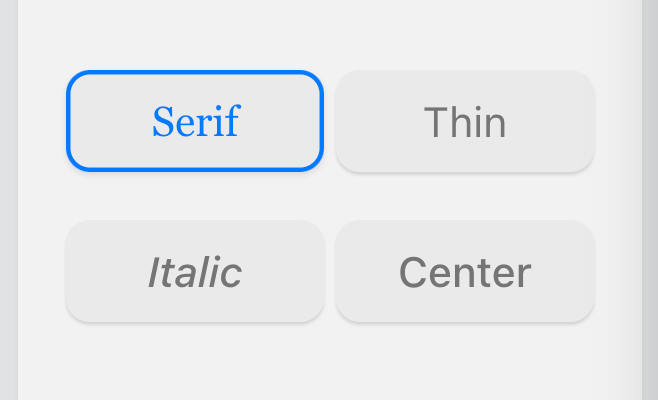Toggle Center below the Thin button
This screenshot has height=400, width=658.
pos(465,271)
